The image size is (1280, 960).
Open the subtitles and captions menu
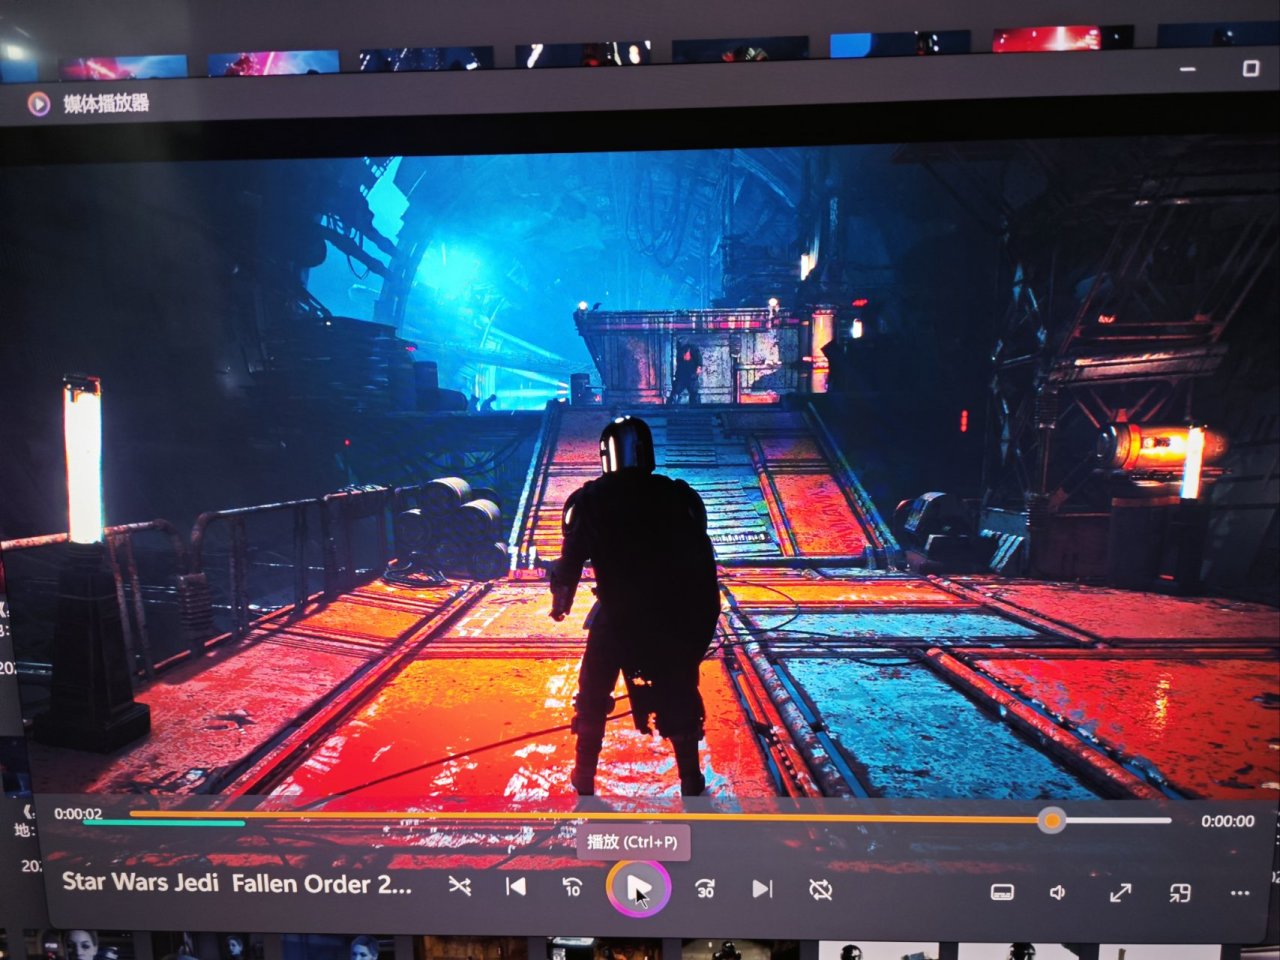pos(1002,892)
